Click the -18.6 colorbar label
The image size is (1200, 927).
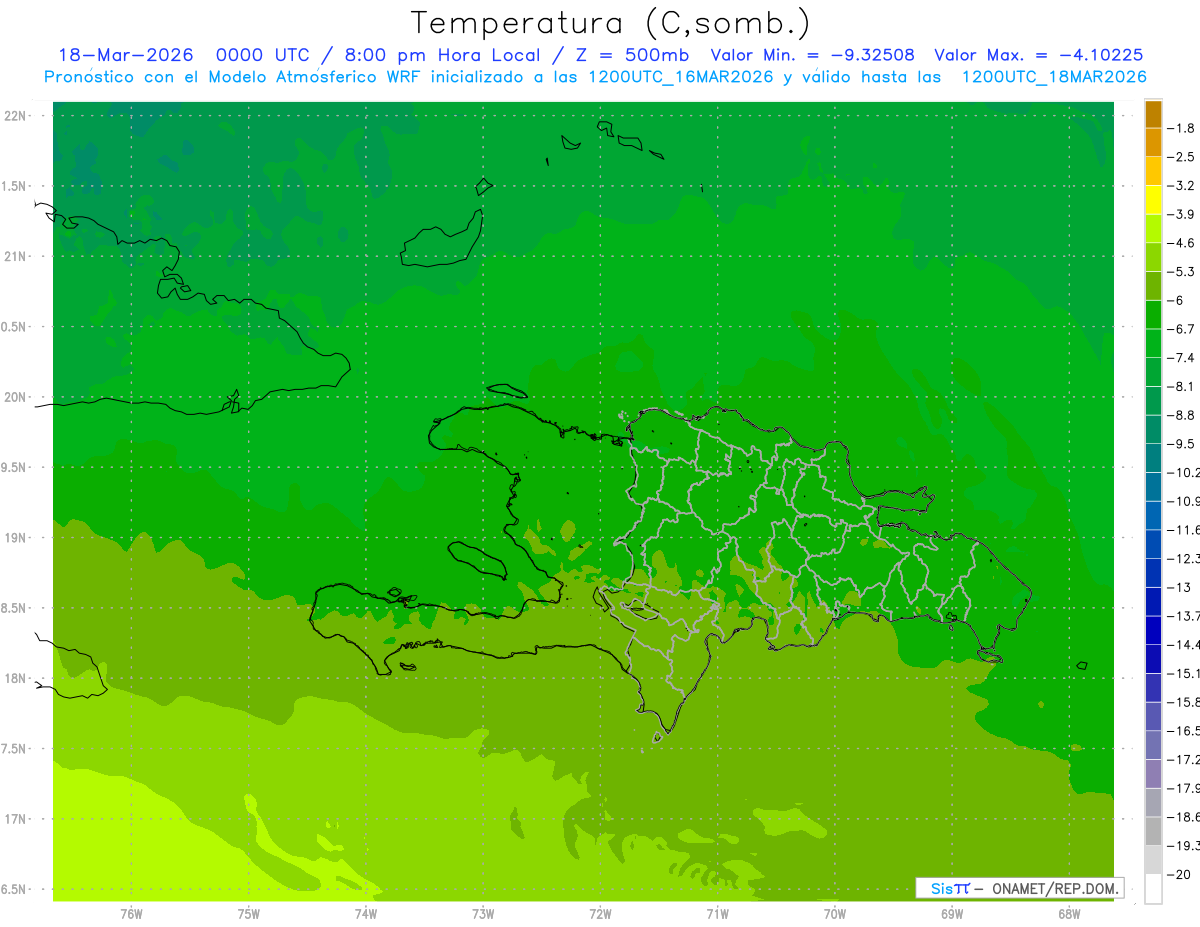coord(1184,817)
